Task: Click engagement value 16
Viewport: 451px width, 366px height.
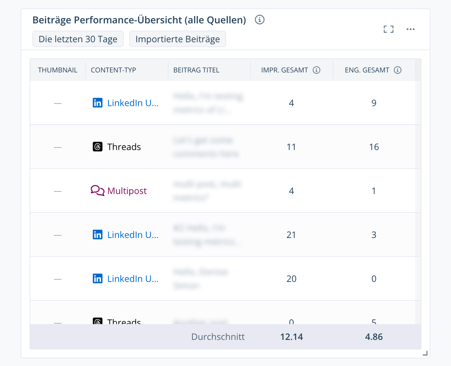Action: (374, 147)
